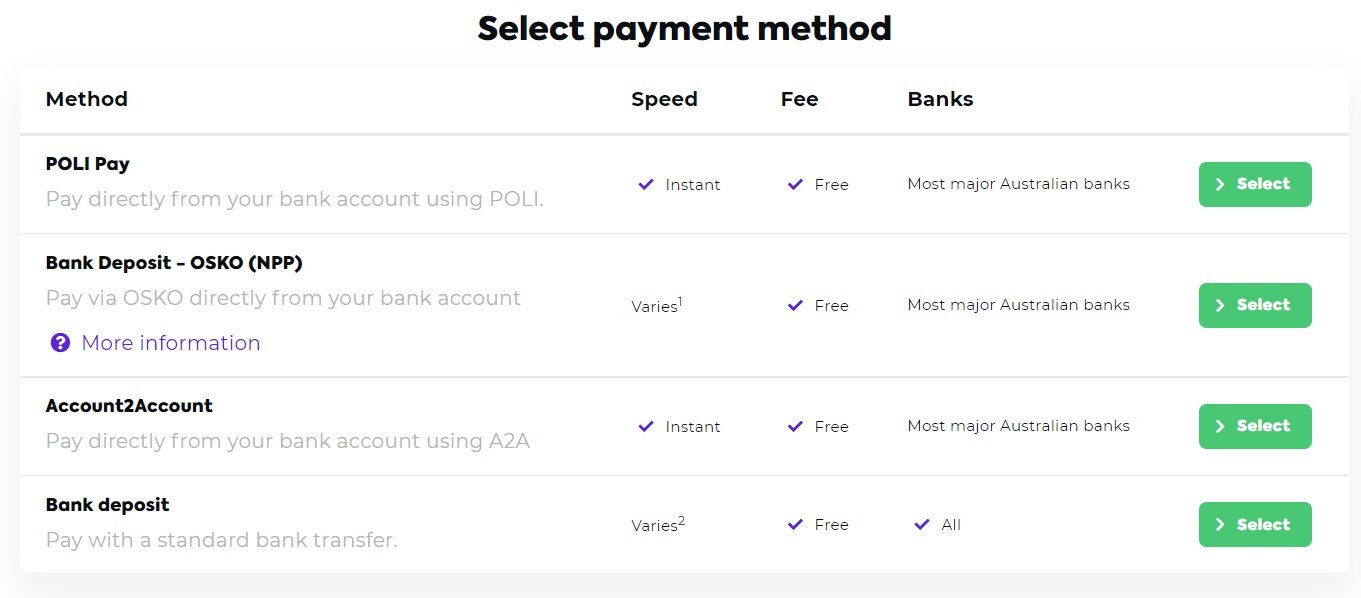Select POLI Pay payment method
This screenshot has width=1361, height=598.
coord(1254,184)
